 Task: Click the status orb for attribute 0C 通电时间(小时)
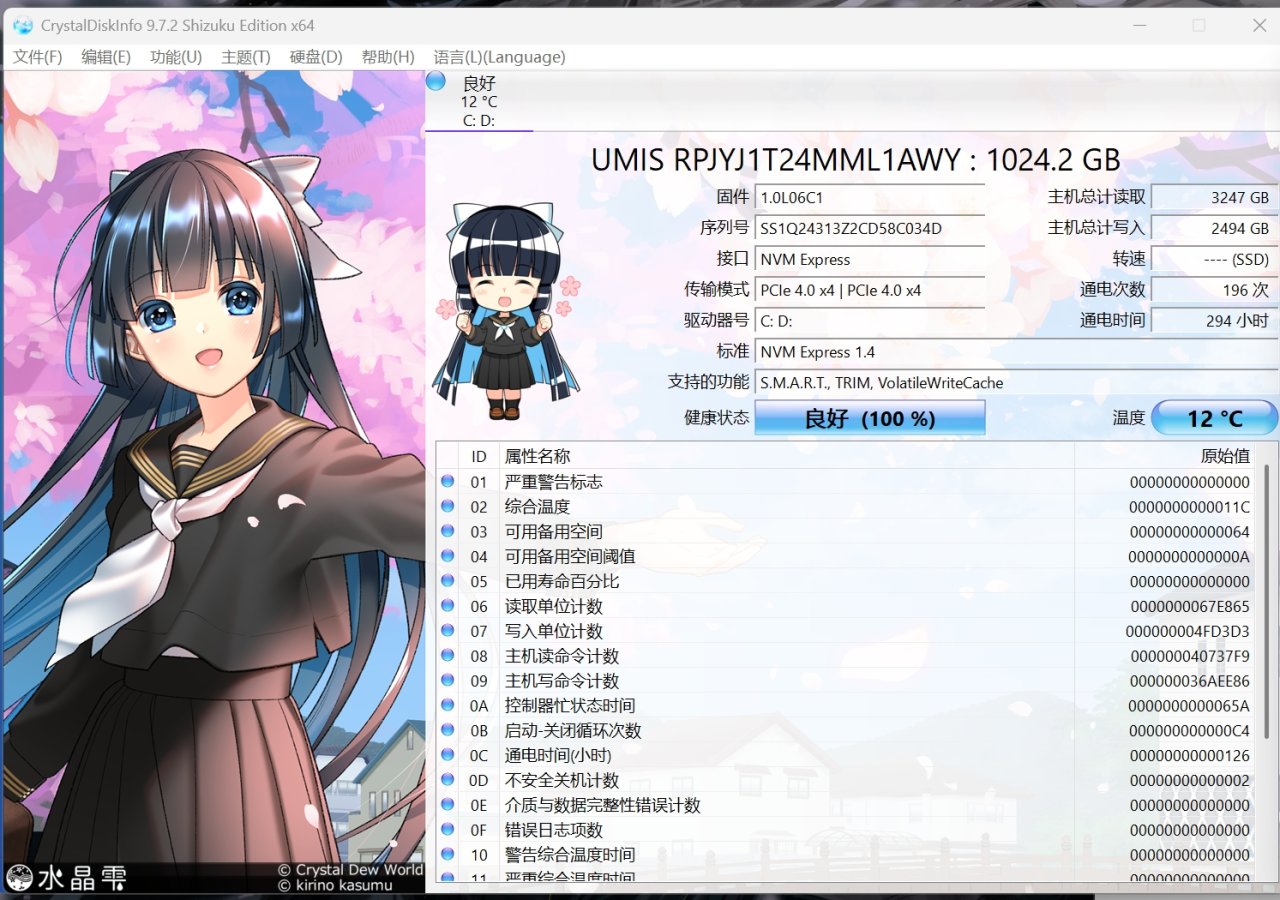447,755
